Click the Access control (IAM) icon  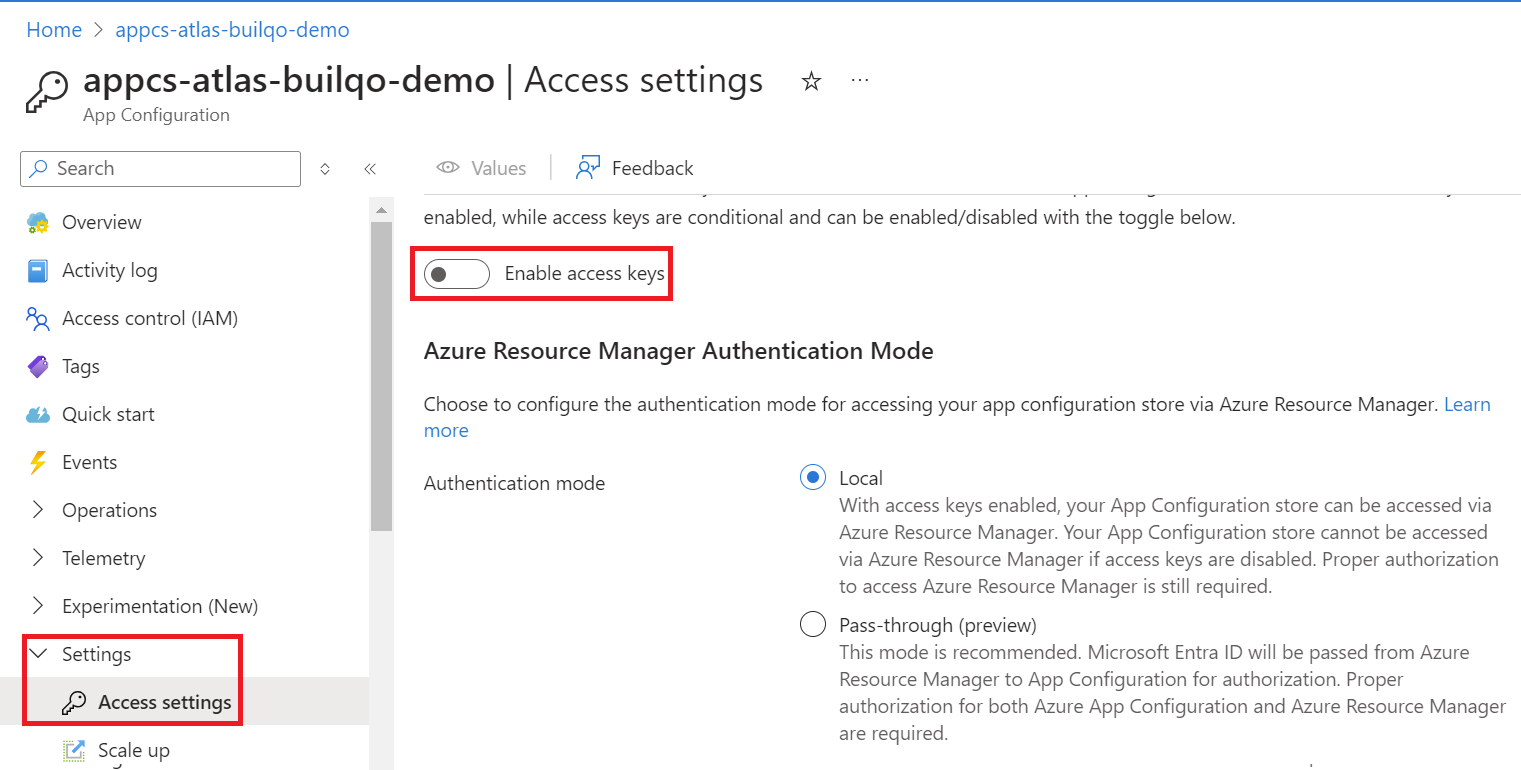coord(38,319)
